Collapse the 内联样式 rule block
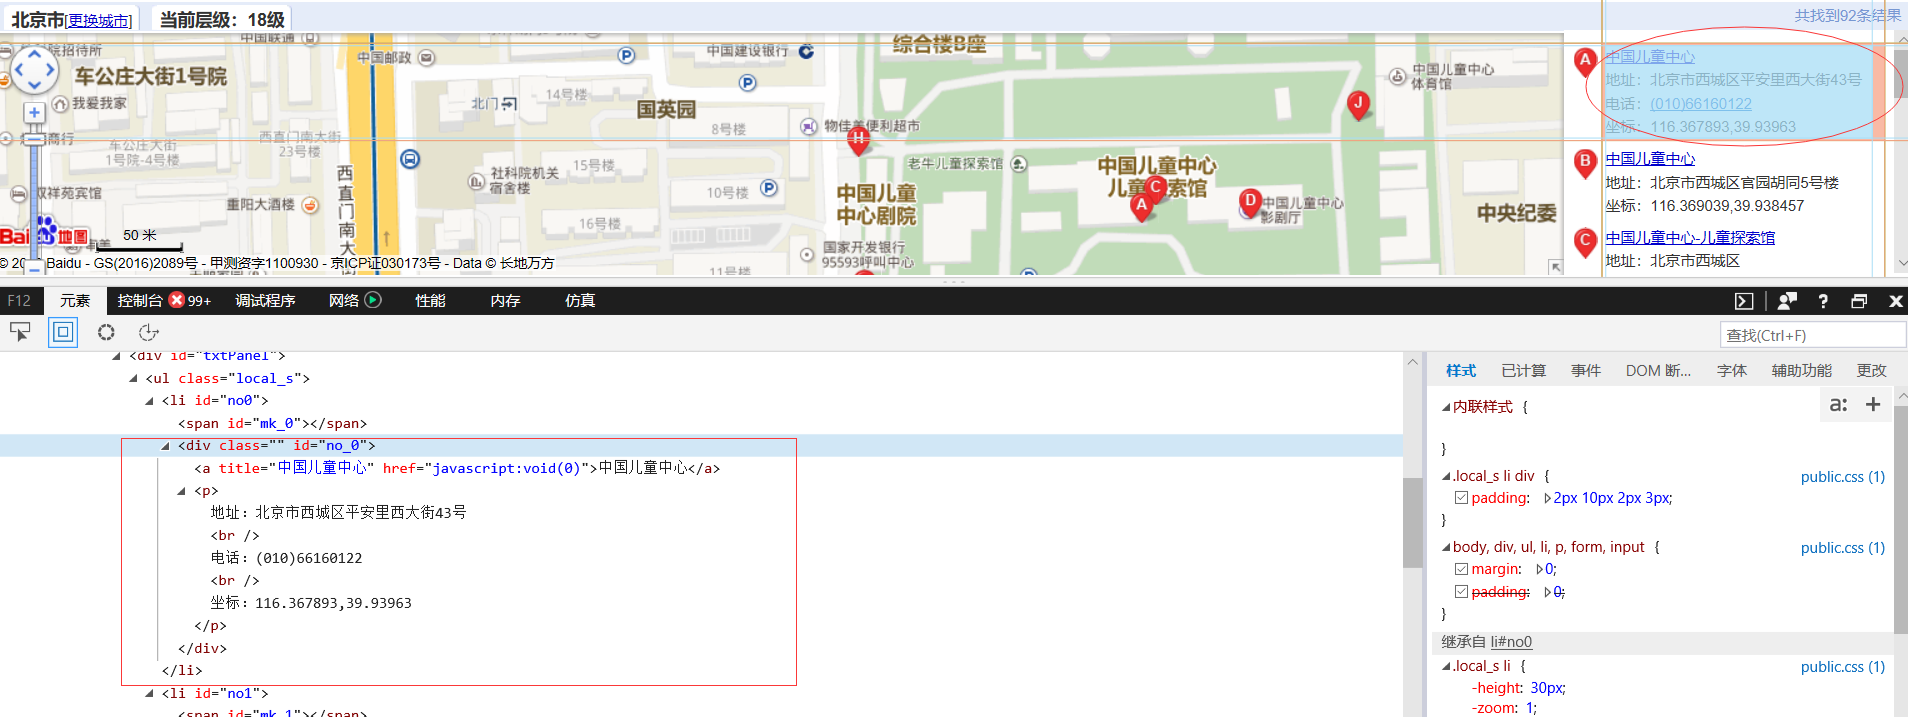Viewport: 1908px width, 717px height. pyautogui.click(x=1446, y=407)
